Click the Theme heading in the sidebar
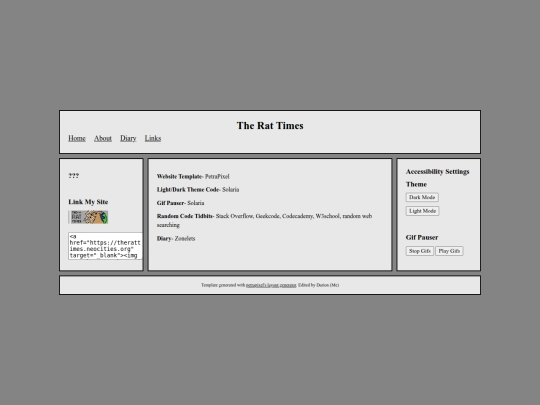The image size is (540, 405). 416,184
